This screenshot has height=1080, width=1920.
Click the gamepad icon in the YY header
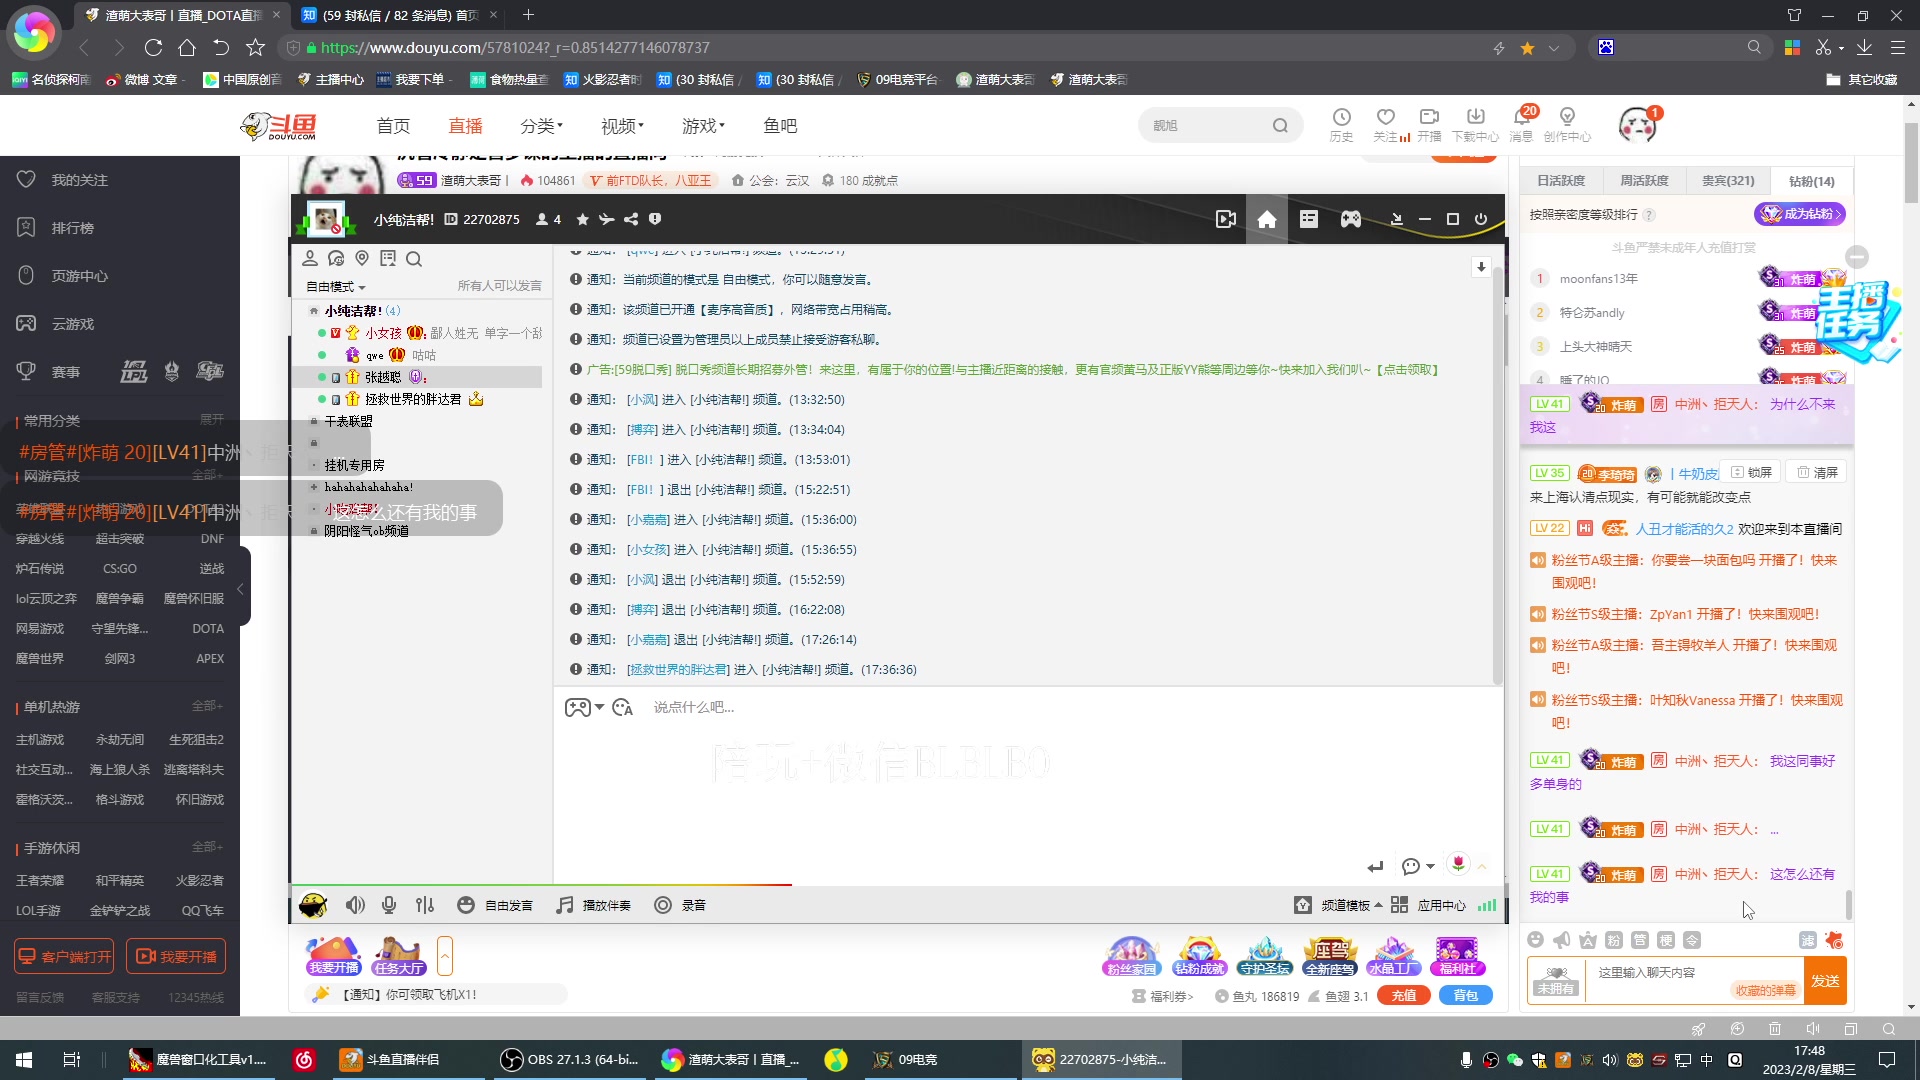[1351, 219]
